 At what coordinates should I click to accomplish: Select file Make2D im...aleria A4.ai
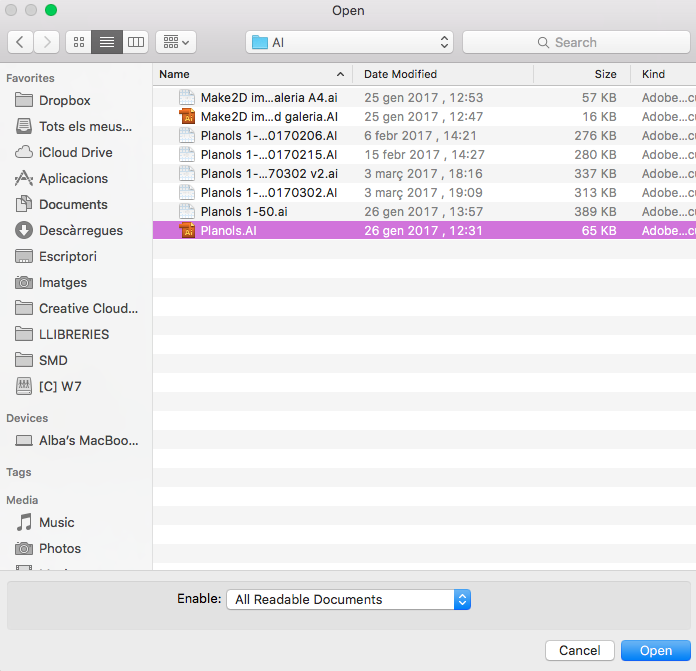click(x=424, y=98)
